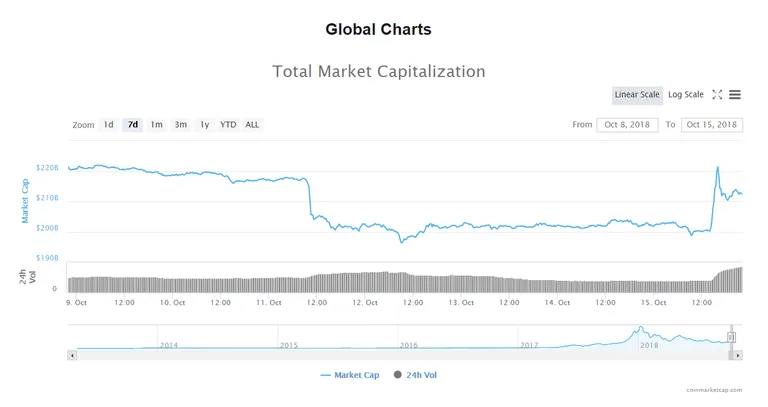Image resolution: width=768 pixels, height=407 pixels.
Task: Toggle fullscreen chart view icon
Action: [717, 95]
